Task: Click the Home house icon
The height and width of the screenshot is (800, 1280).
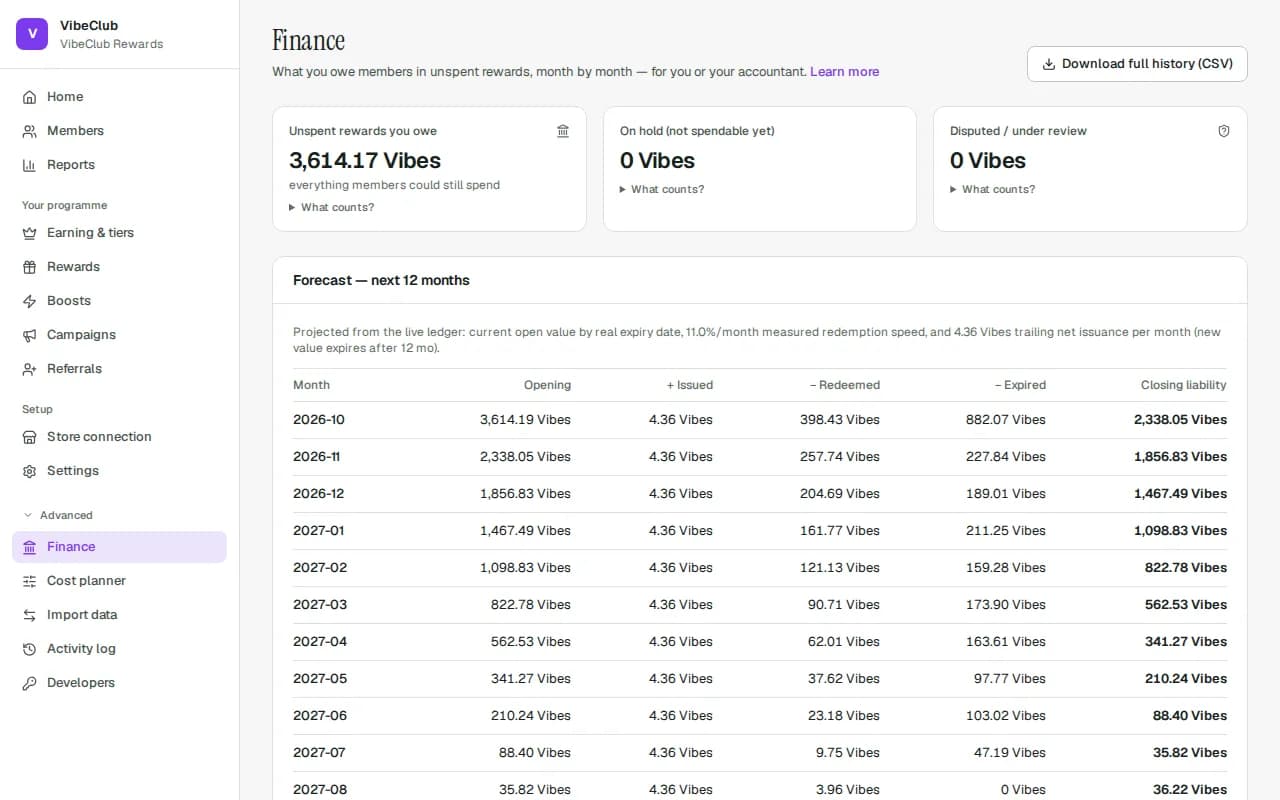Action: tap(29, 97)
